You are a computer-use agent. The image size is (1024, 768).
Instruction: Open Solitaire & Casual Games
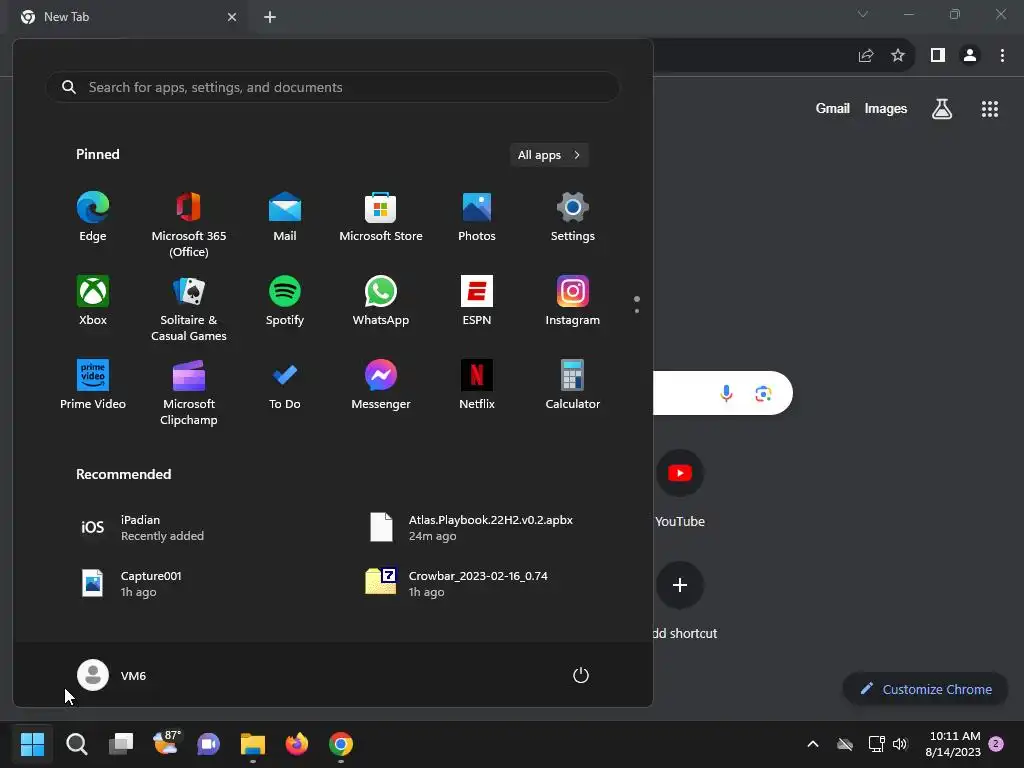coord(189,308)
